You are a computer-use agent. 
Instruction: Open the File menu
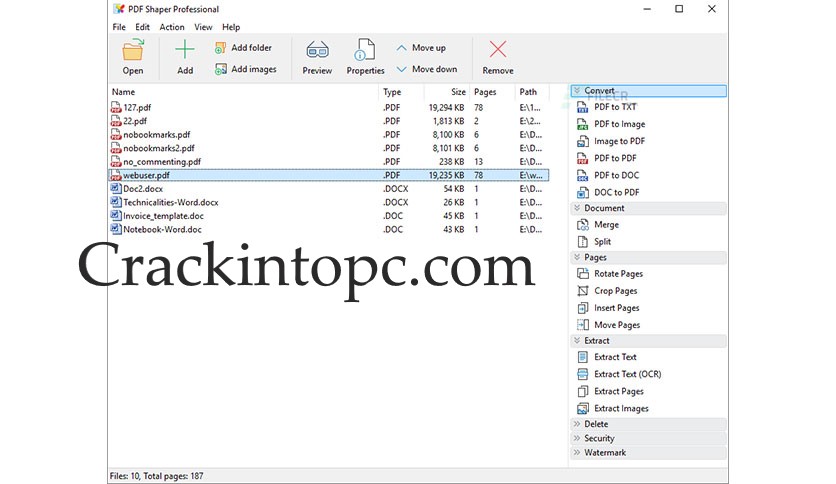pos(119,27)
